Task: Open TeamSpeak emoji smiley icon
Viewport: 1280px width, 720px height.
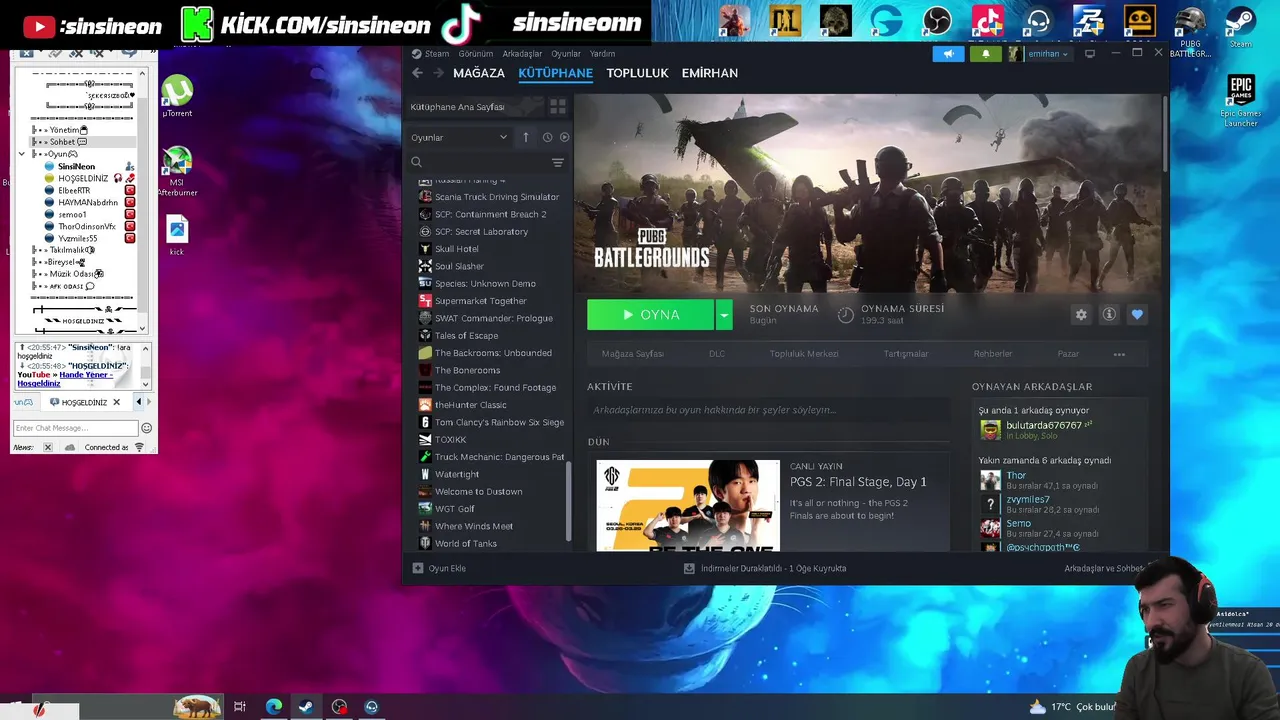Action: click(146, 428)
